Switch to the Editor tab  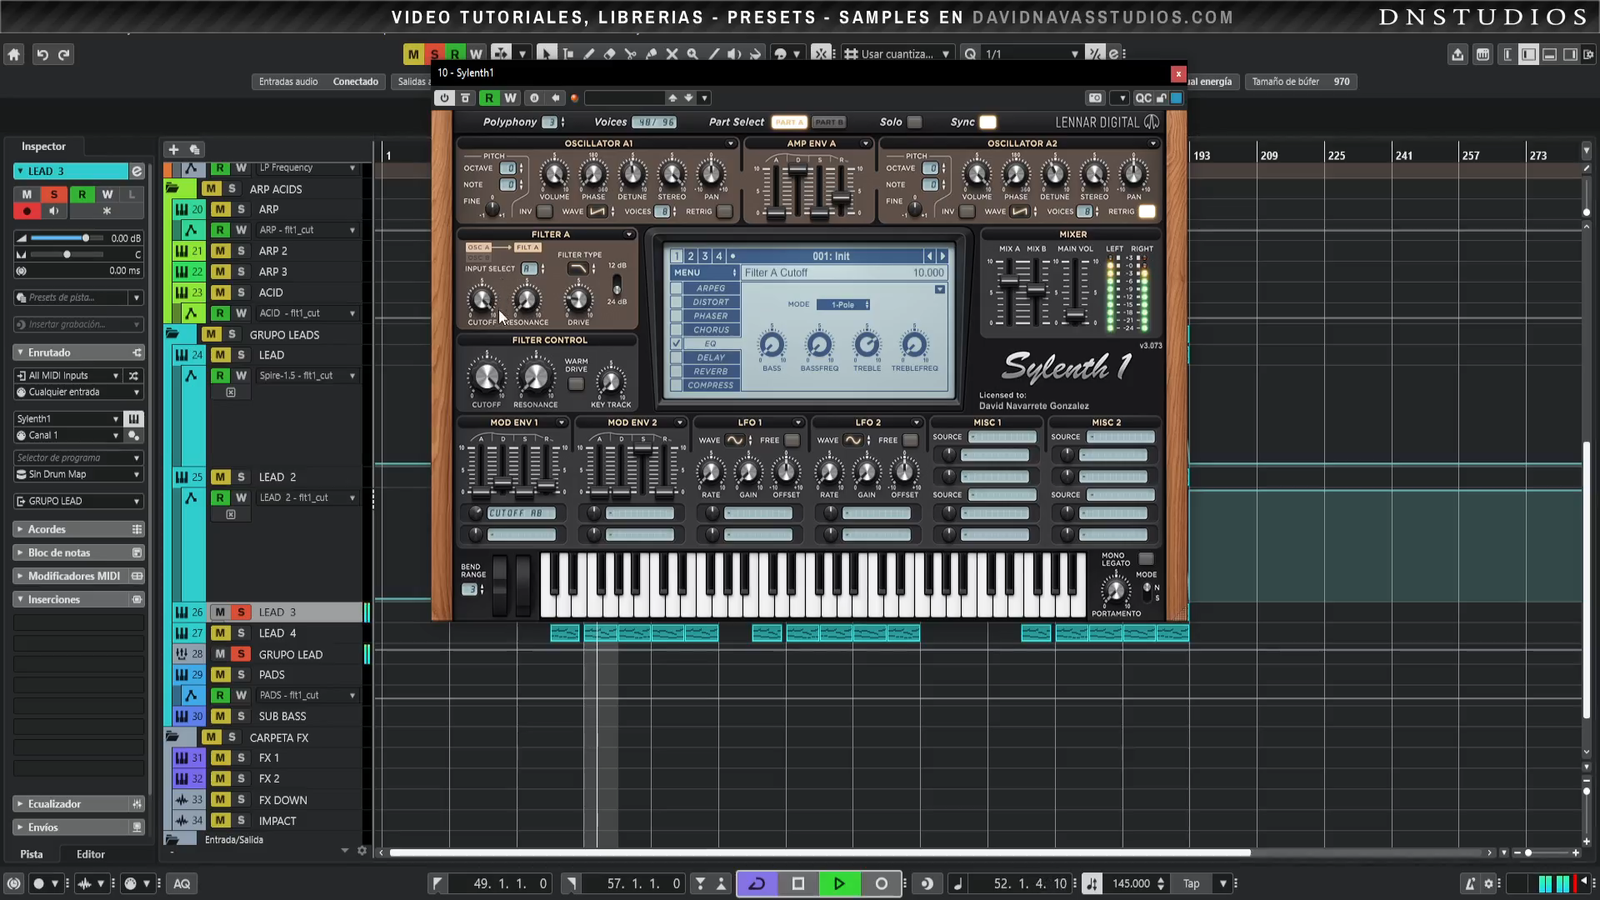pyautogui.click(x=90, y=854)
